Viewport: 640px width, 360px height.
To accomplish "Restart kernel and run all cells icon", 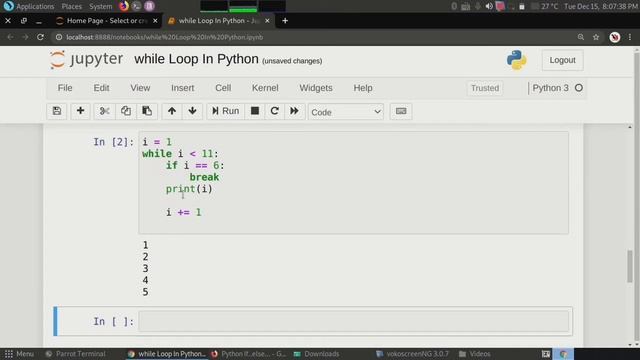I will pos(294,111).
